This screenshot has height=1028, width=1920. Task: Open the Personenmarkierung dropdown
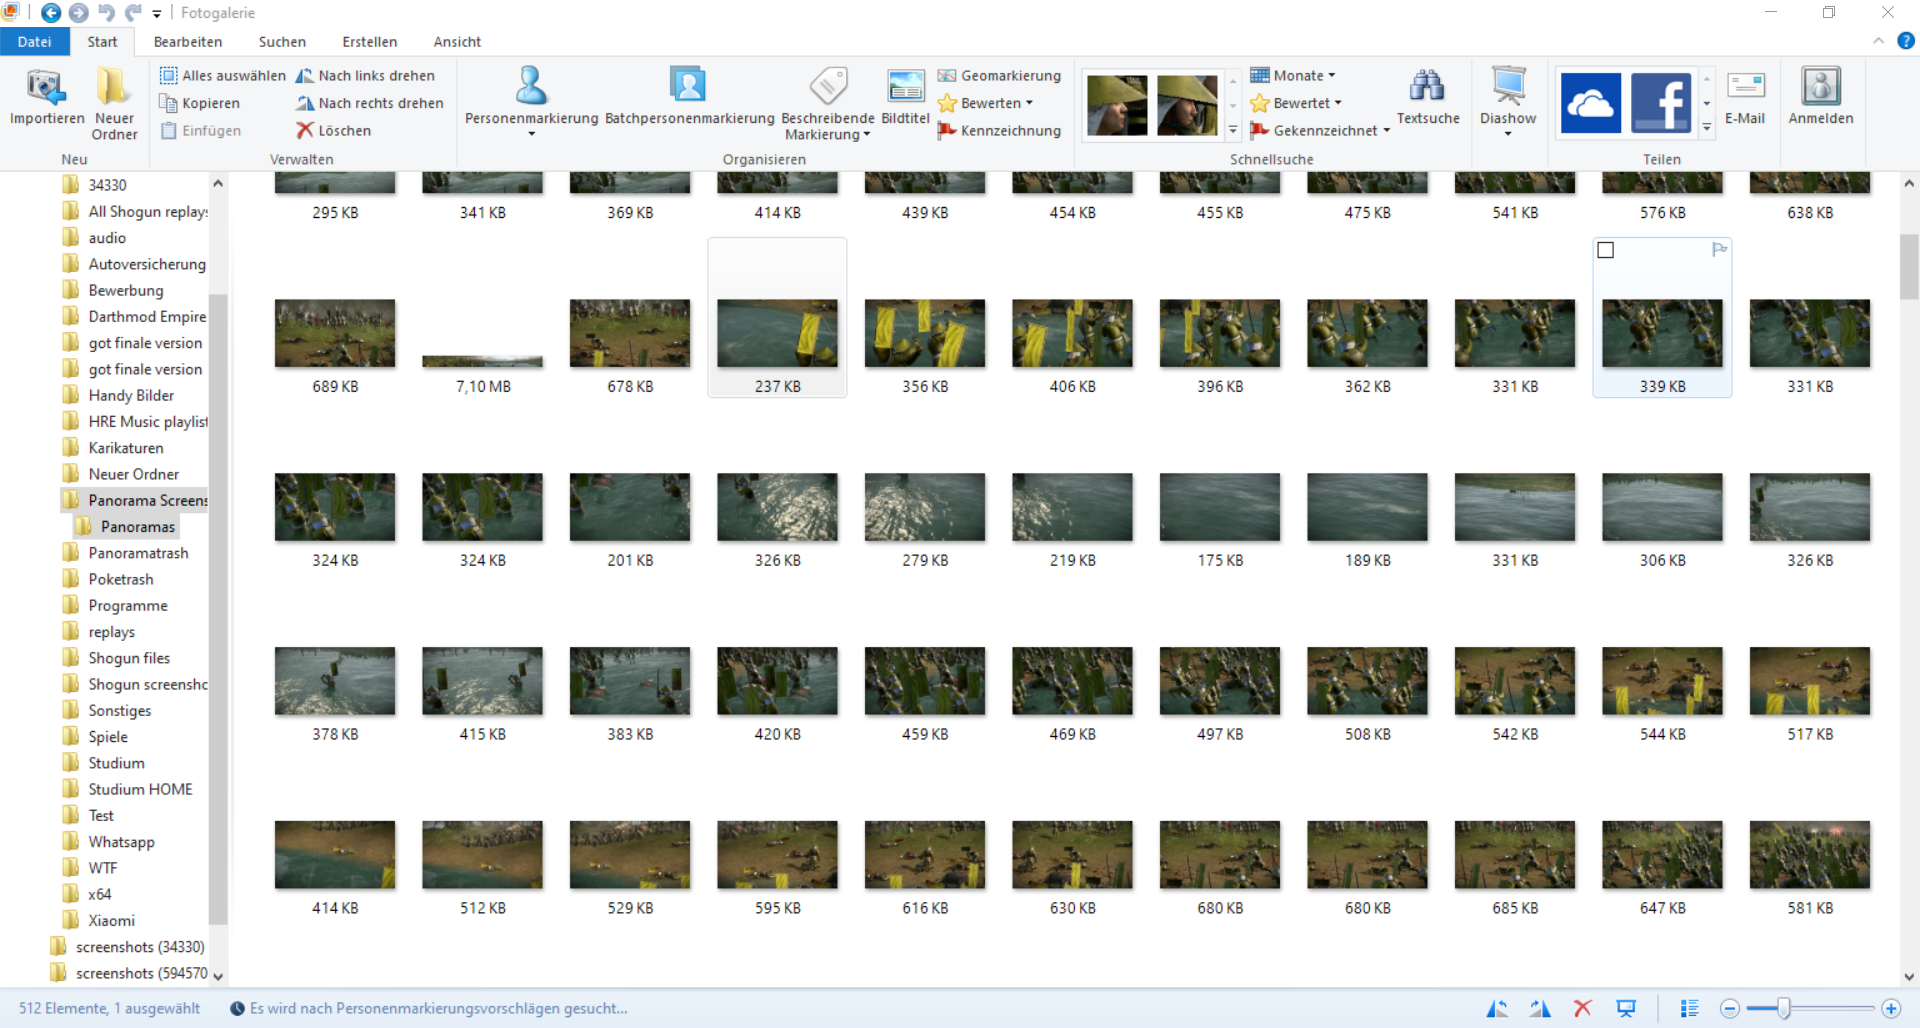[531, 134]
